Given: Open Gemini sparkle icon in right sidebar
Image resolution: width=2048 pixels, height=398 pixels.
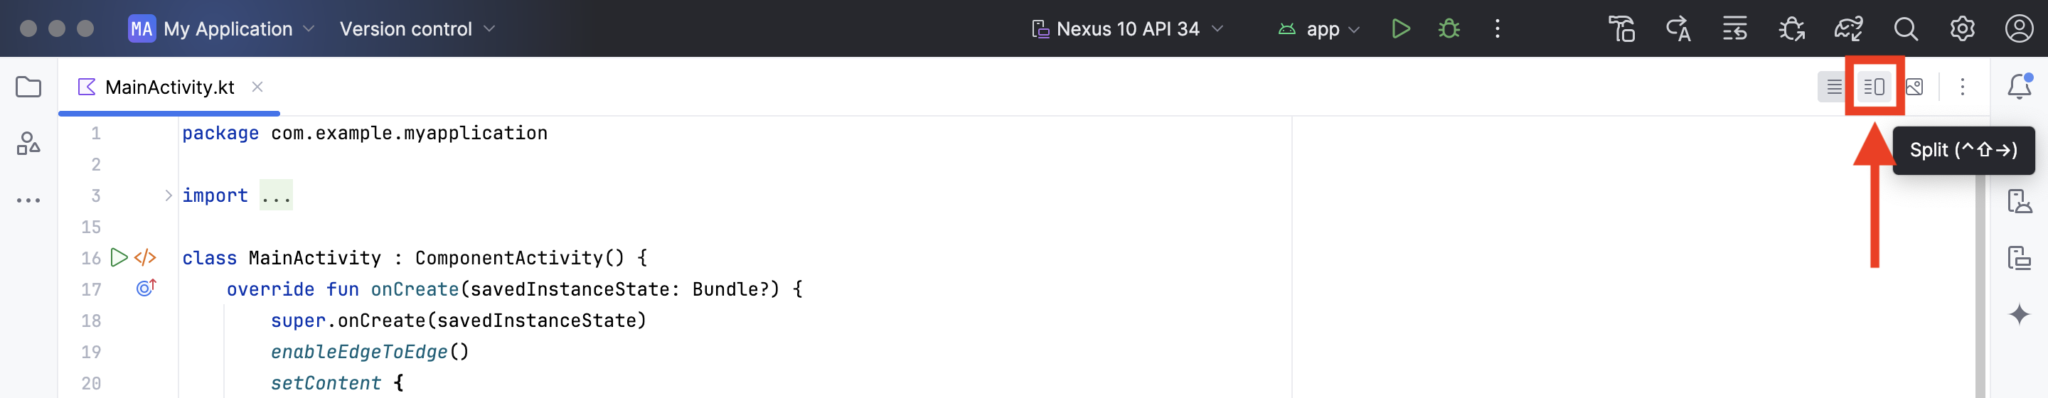Looking at the screenshot, I should [x=2019, y=314].
